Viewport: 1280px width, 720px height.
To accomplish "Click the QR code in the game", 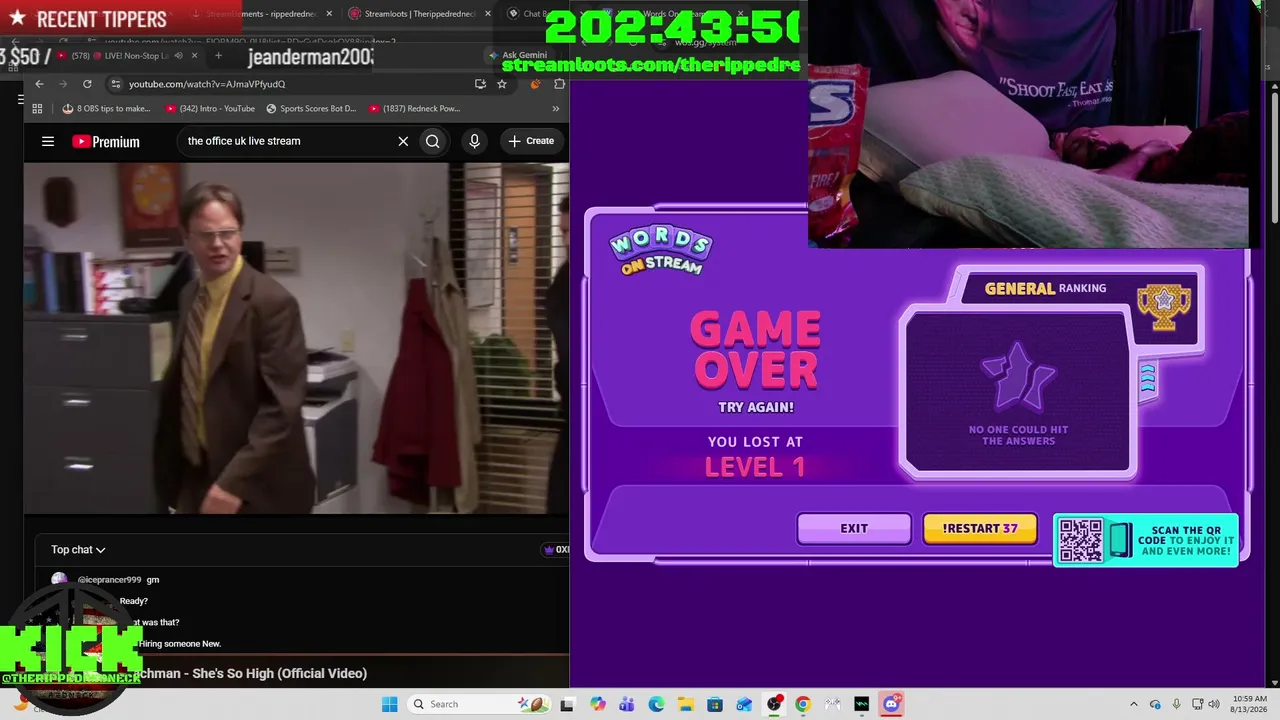I will [x=1081, y=540].
